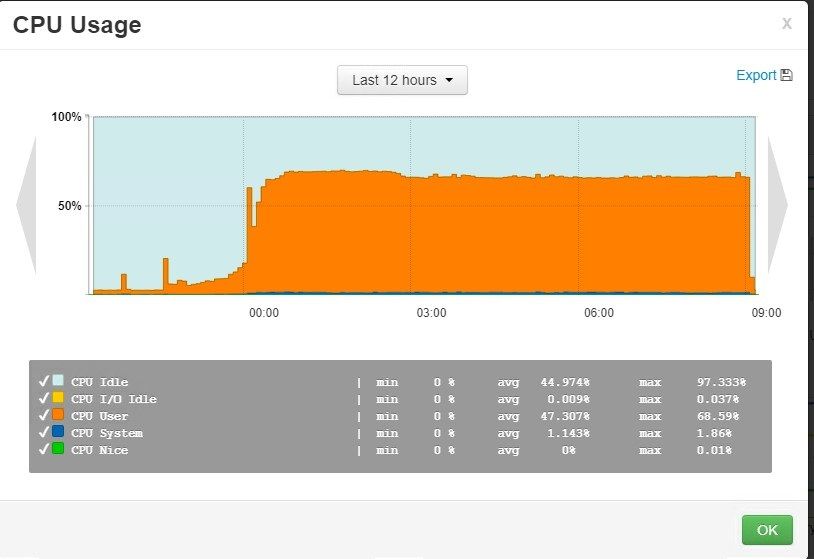This screenshot has width=814, height=559.
Task: Click the 06:00 time axis label
Action: click(x=599, y=313)
